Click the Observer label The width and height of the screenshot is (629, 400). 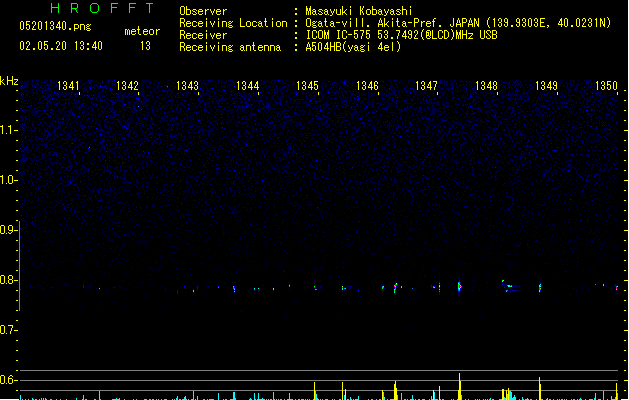point(203,11)
